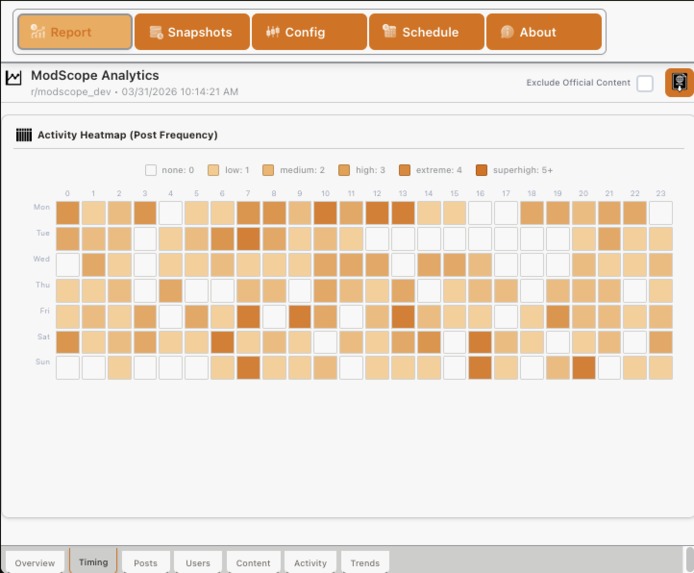The image size is (694, 573).
Task: Click the orange export report button
Action: pos(679,82)
